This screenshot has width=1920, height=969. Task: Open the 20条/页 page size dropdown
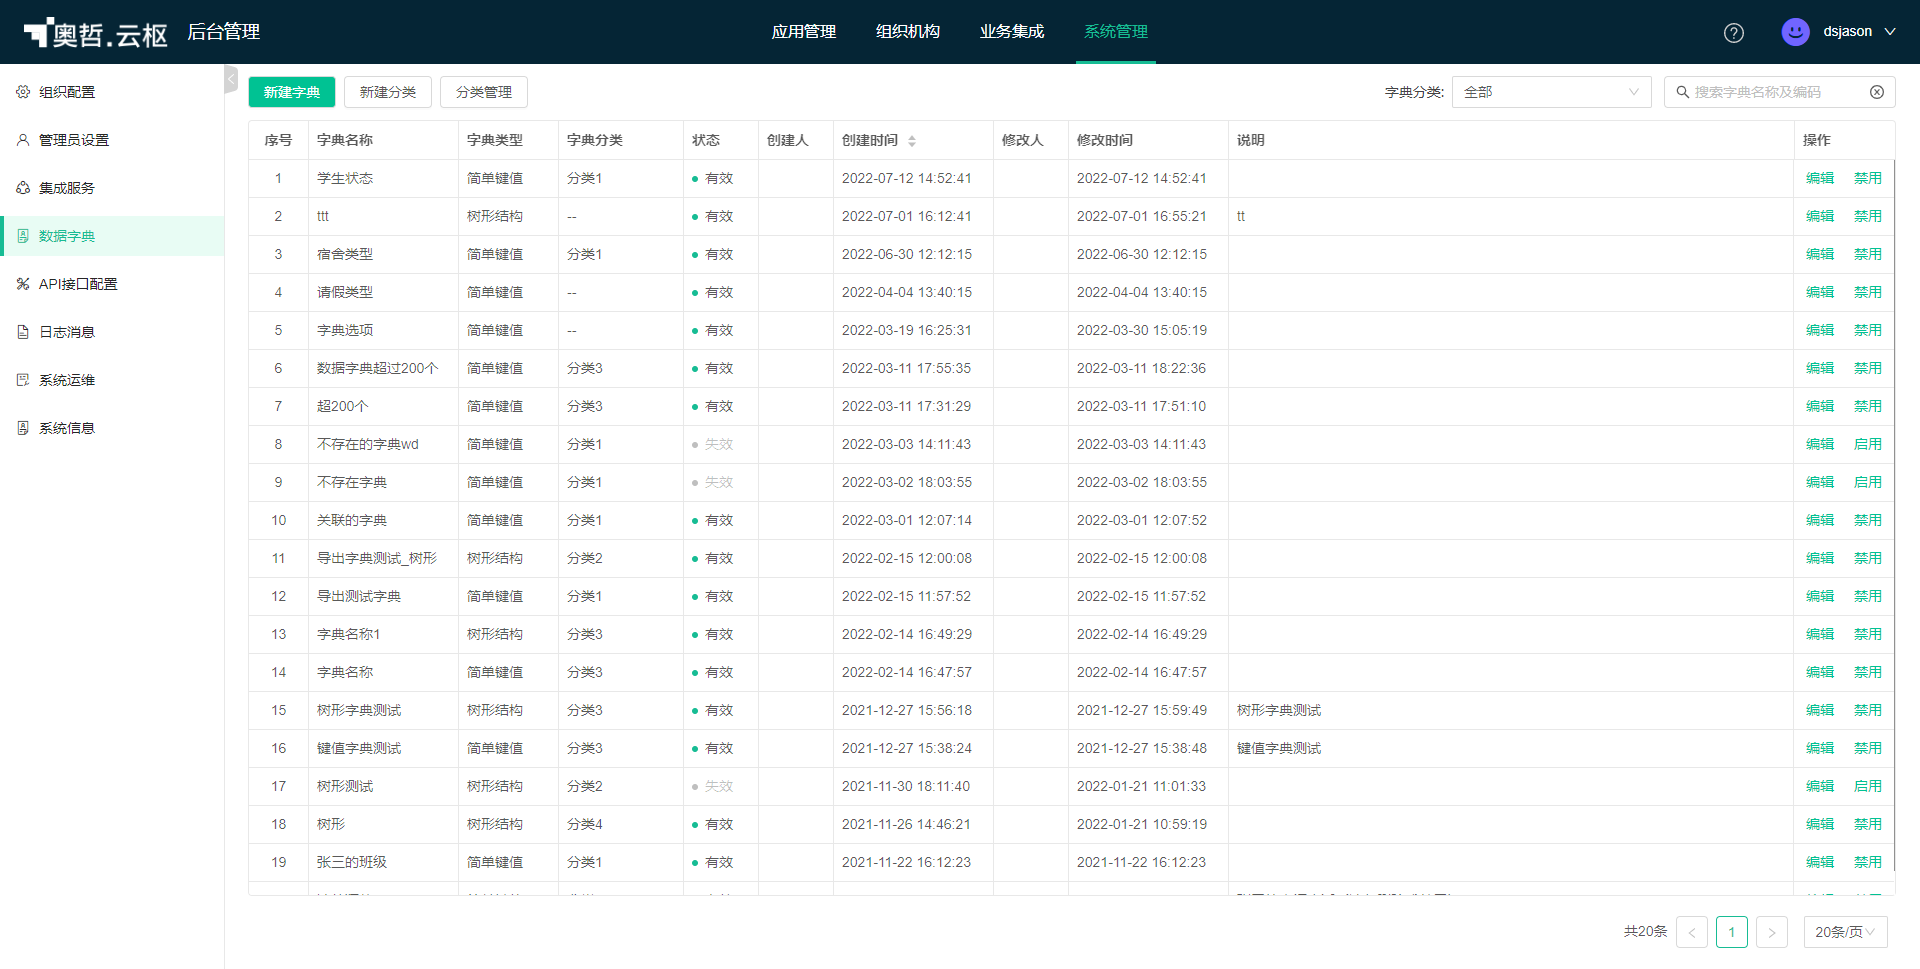(1845, 932)
